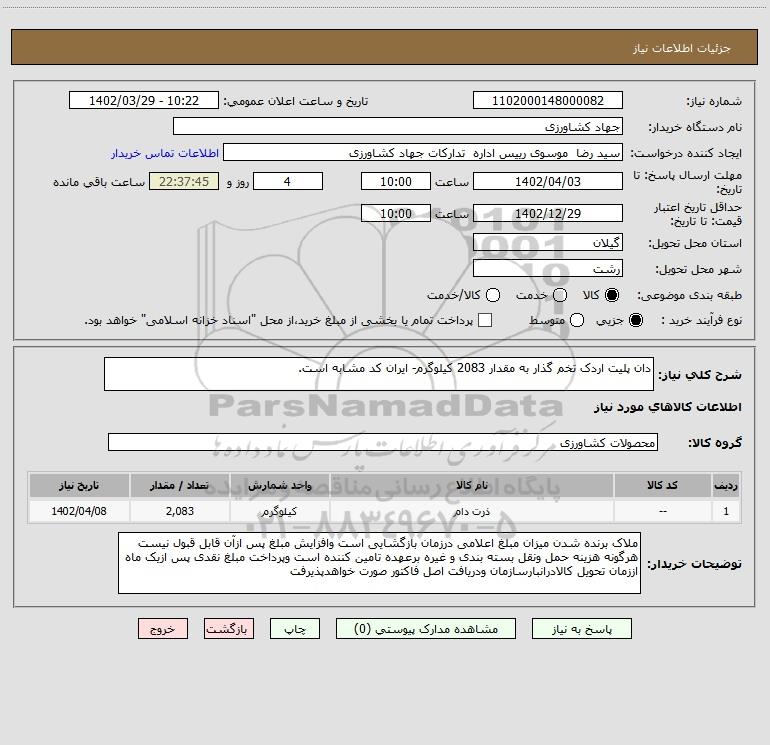Click the announcement date field 1402/03/29 - 10:22
Viewport: 770px width, 745px height.
144,101
